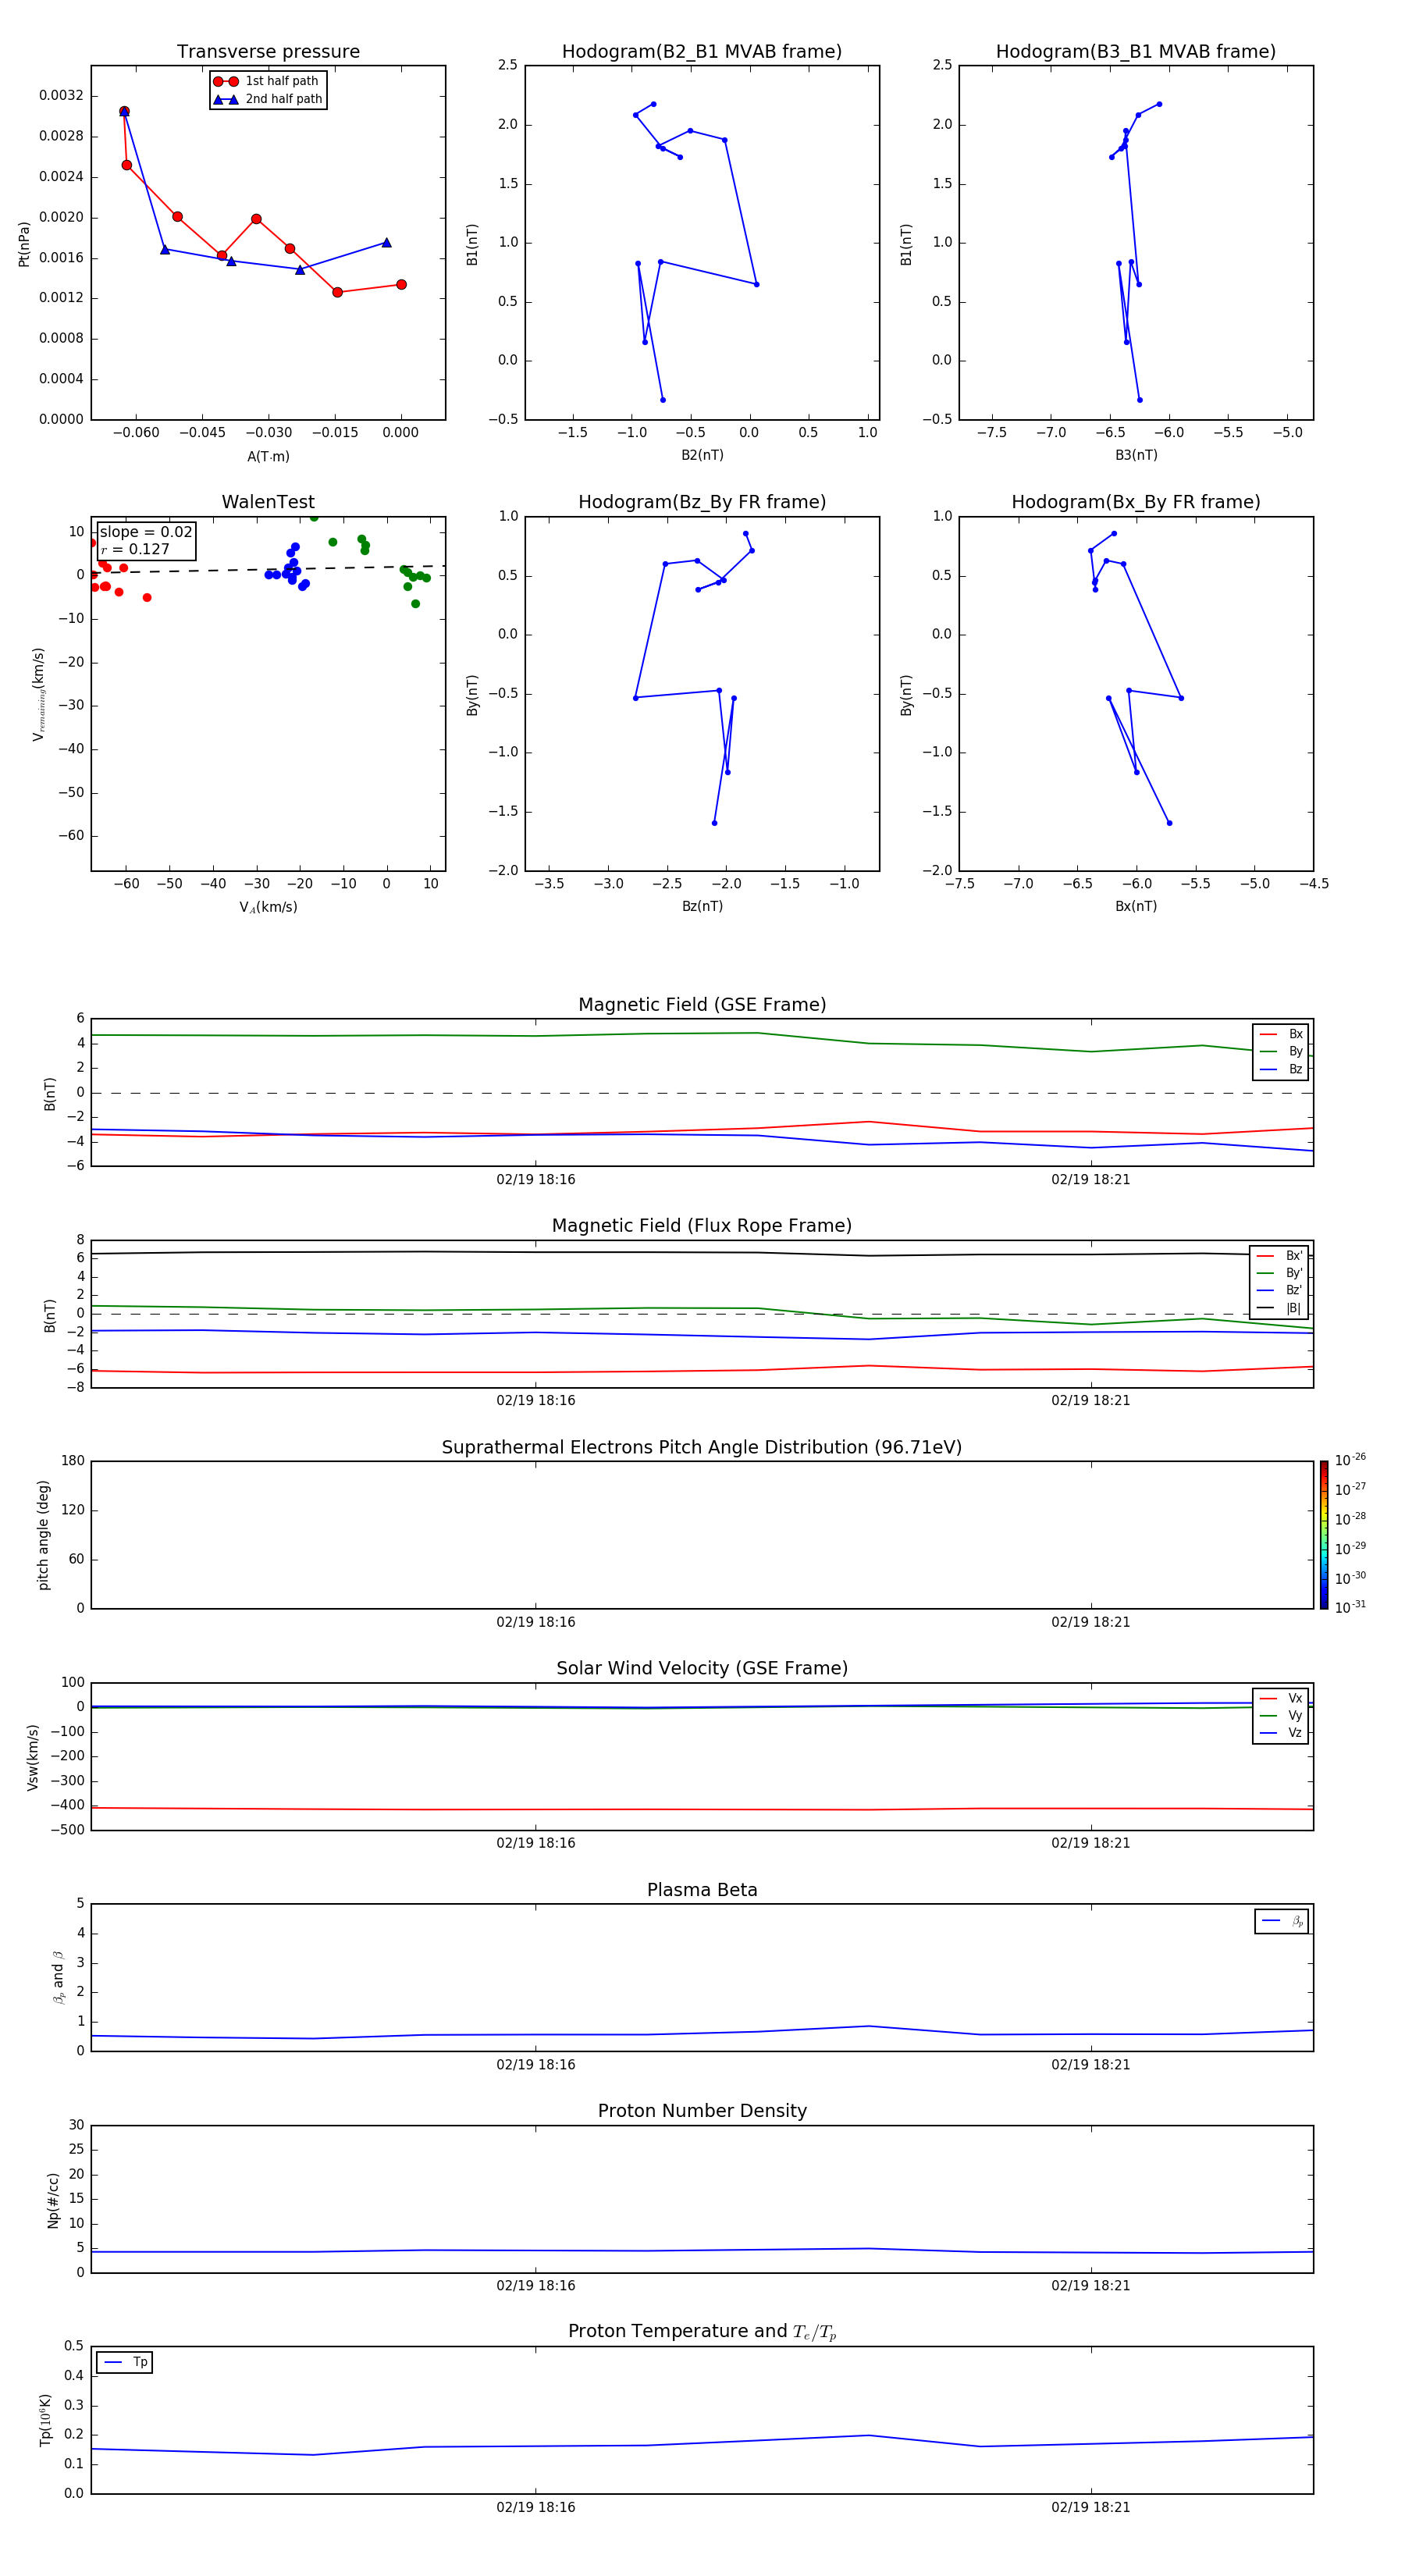Click the 'Hodogram(B3_B1 MVAB frame)' title
The width and height of the screenshot is (1405, 2576).
1136,52
